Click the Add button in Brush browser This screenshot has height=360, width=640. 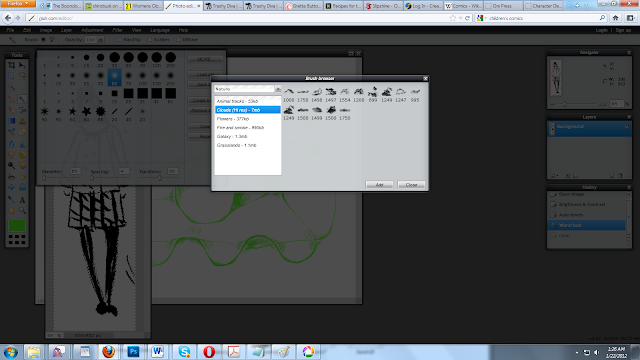(379, 185)
